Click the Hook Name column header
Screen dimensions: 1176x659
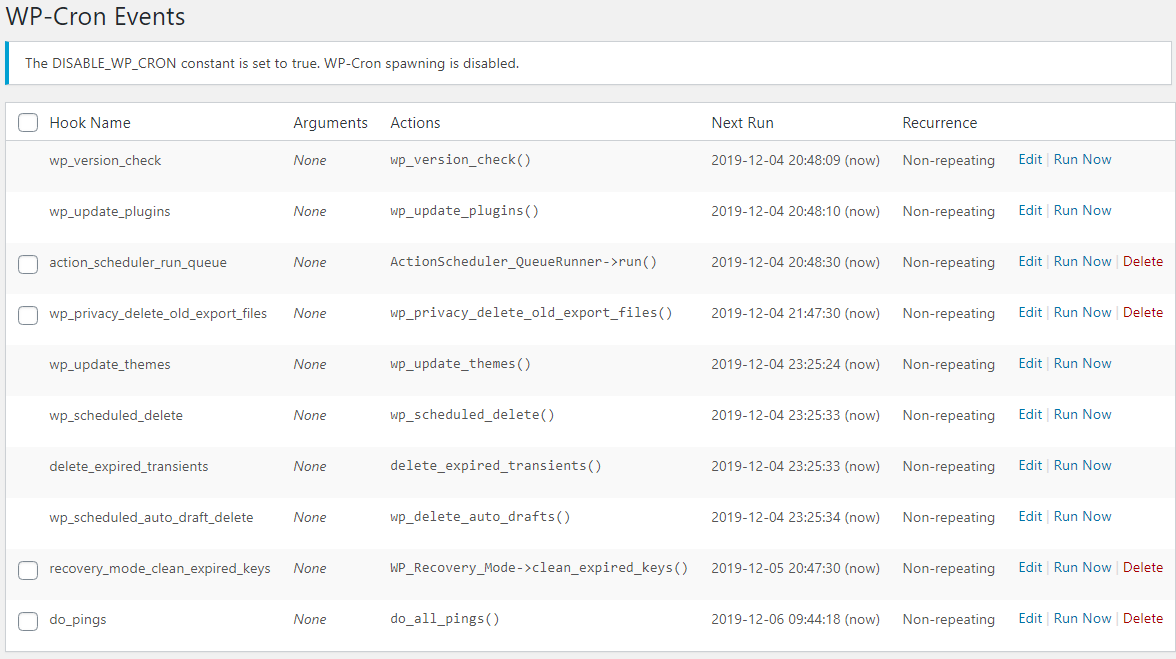click(x=90, y=123)
